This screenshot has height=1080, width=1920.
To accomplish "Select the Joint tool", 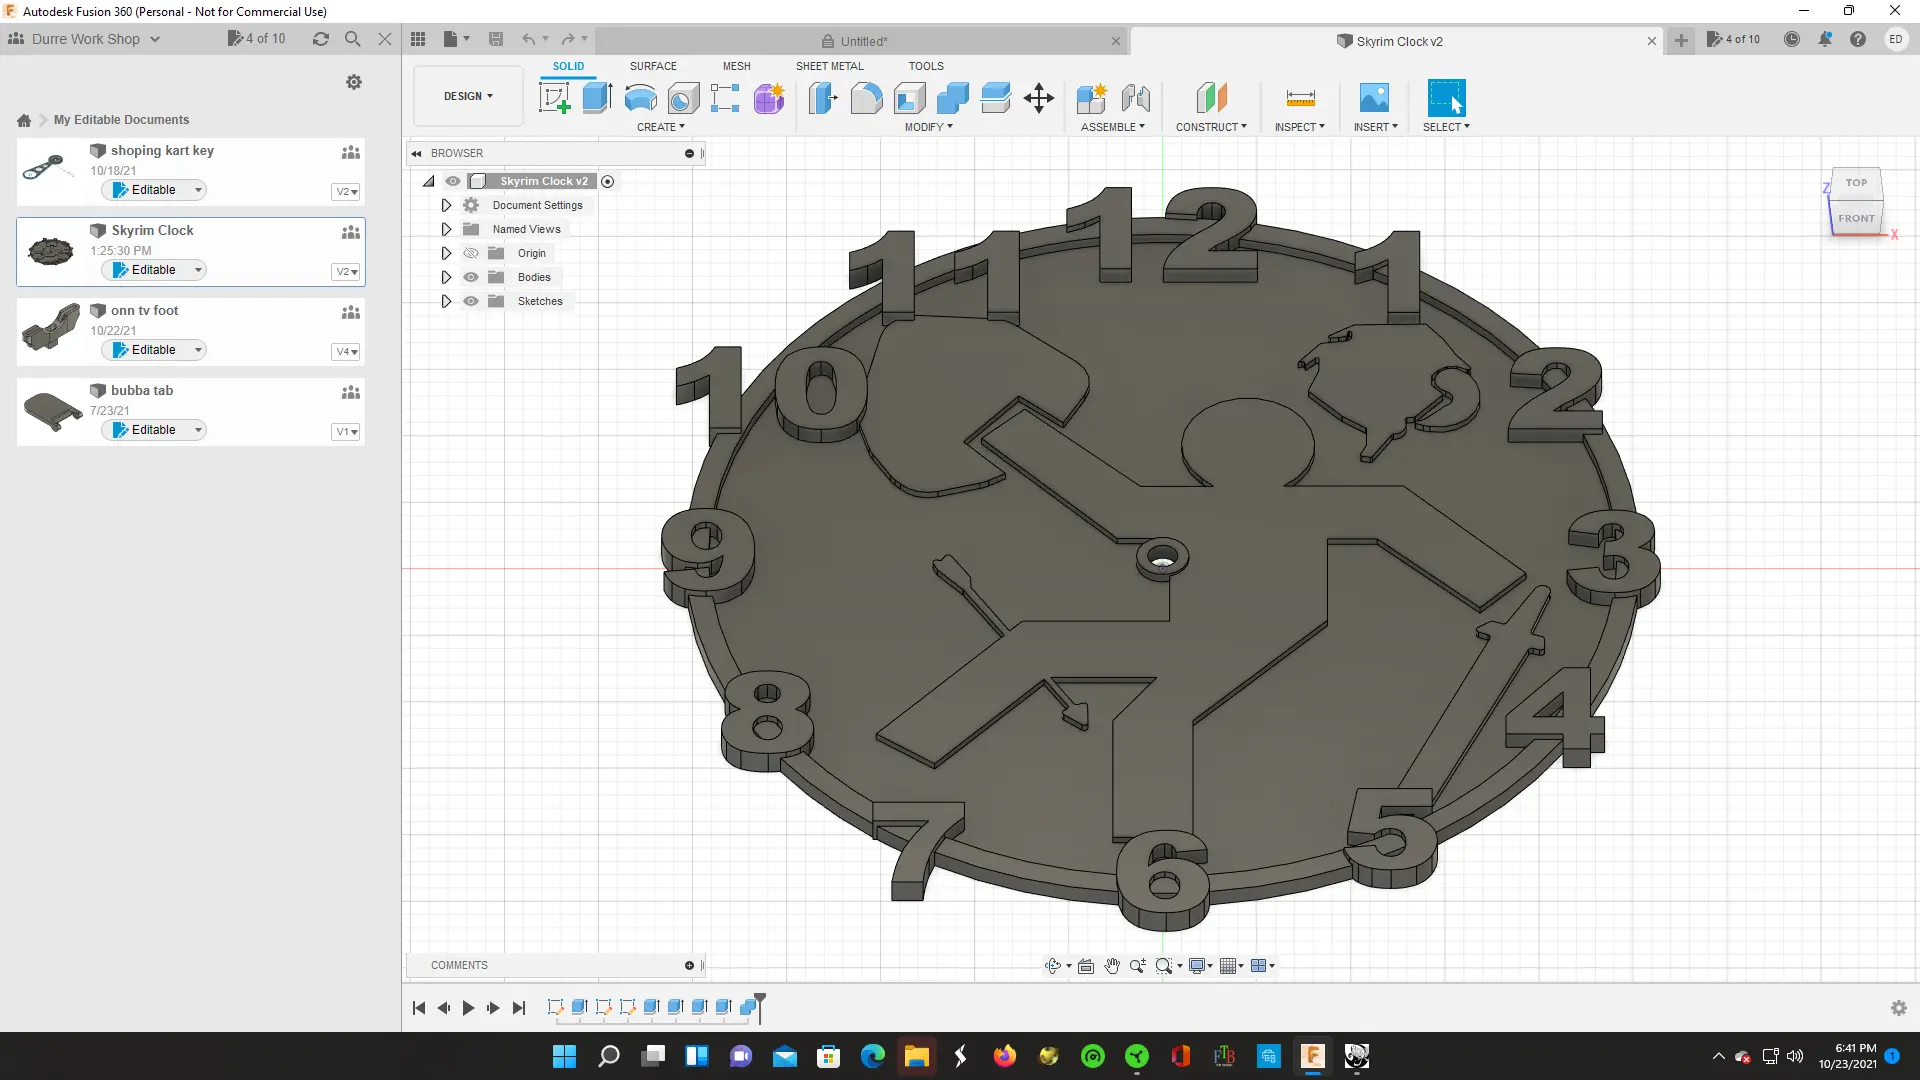I will tap(1136, 98).
